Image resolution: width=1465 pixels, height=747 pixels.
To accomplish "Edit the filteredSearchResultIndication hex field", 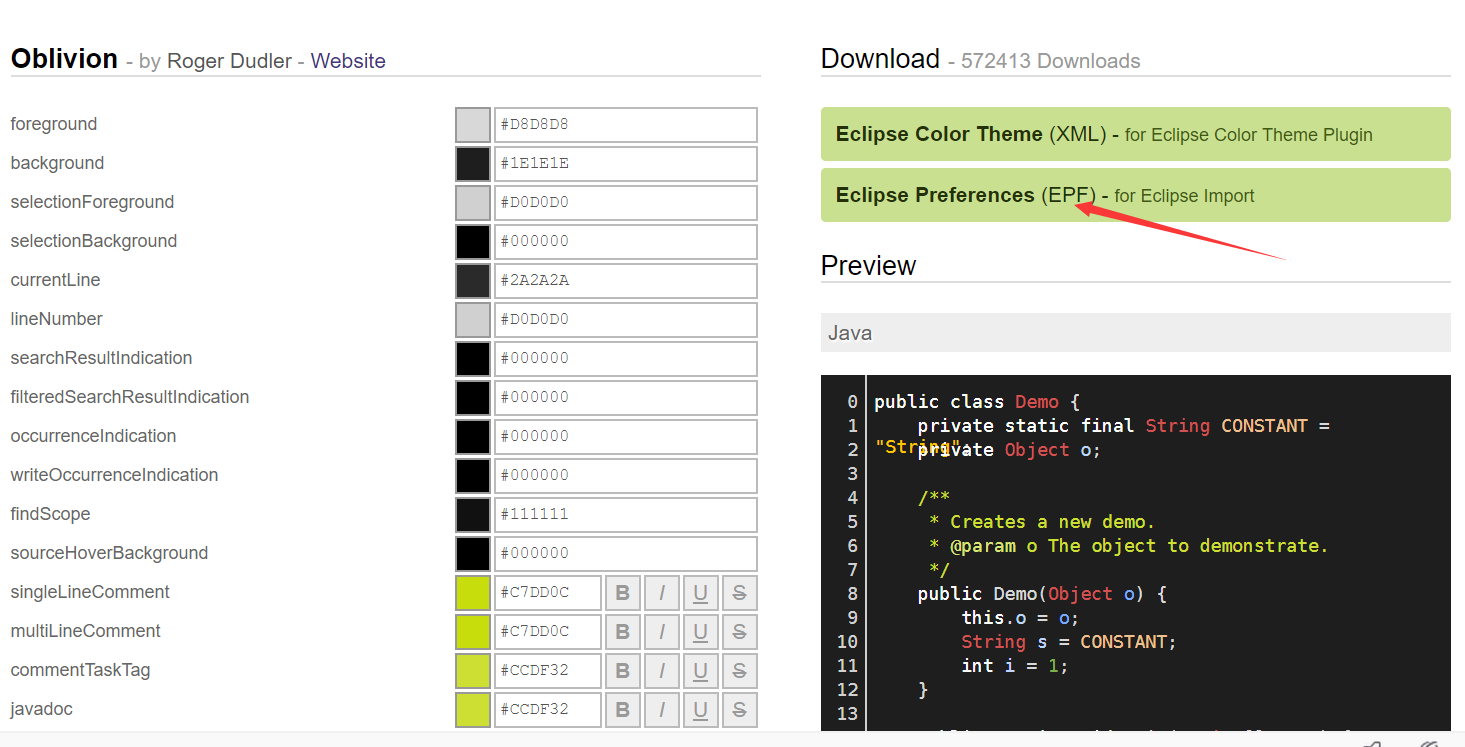I will click(x=626, y=398).
